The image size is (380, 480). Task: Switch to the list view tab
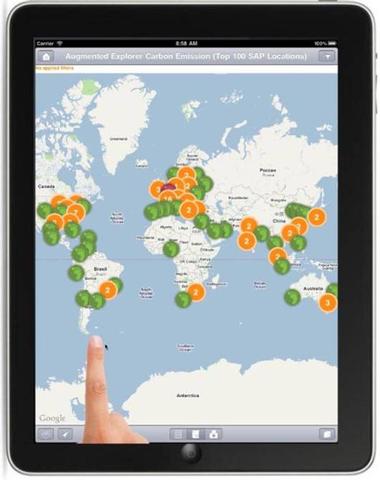point(178,434)
